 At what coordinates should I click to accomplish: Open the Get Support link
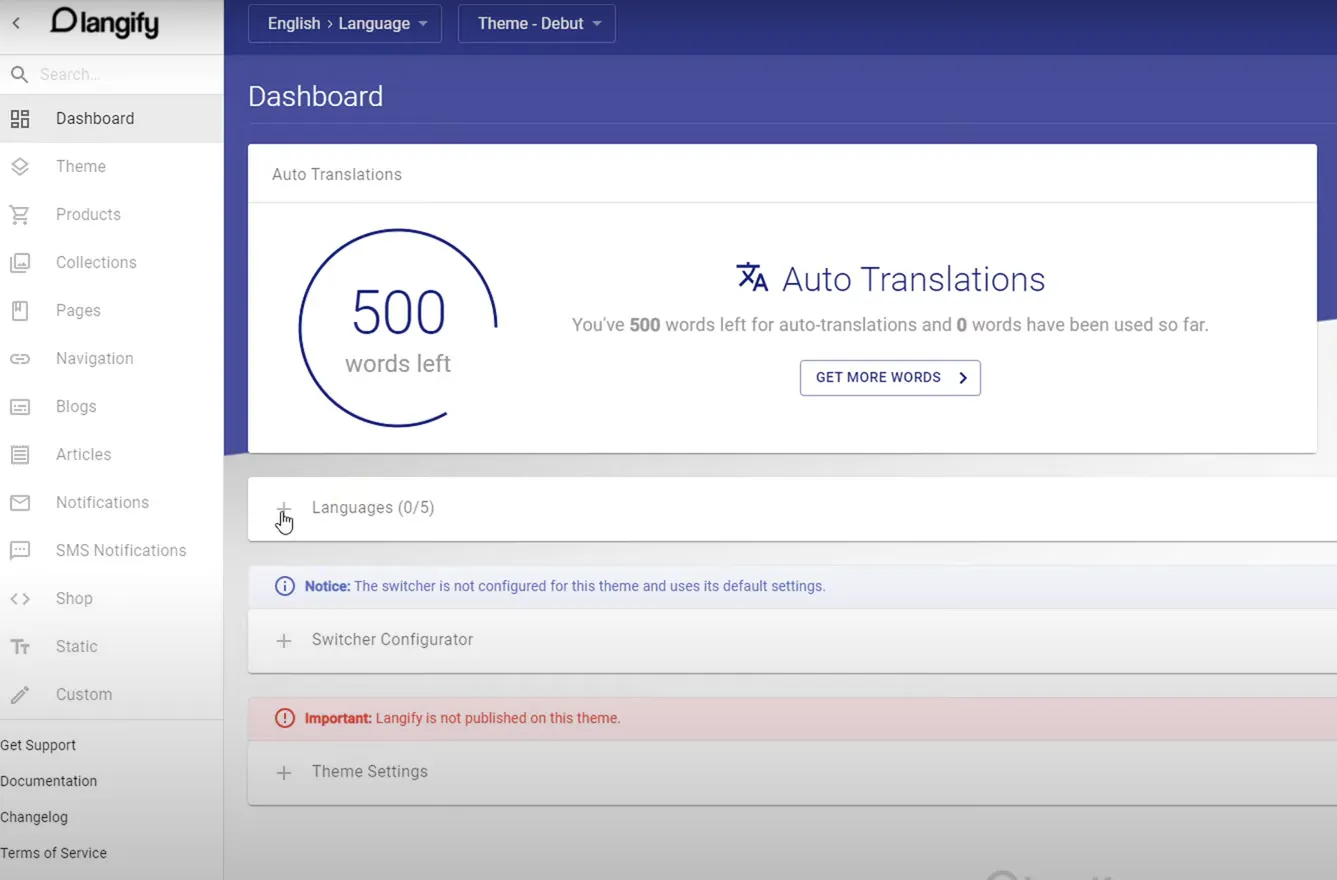click(x=38, y=745)
